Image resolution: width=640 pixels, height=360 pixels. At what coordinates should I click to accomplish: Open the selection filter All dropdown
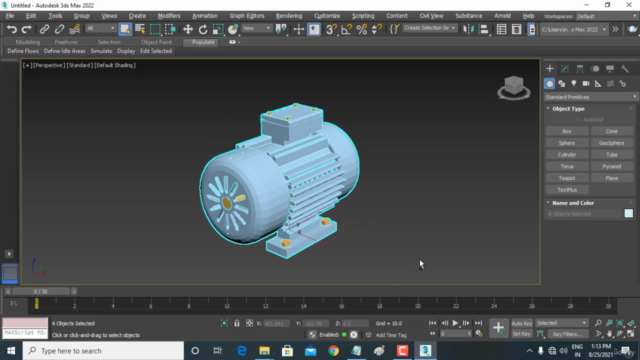pos(100,28)
